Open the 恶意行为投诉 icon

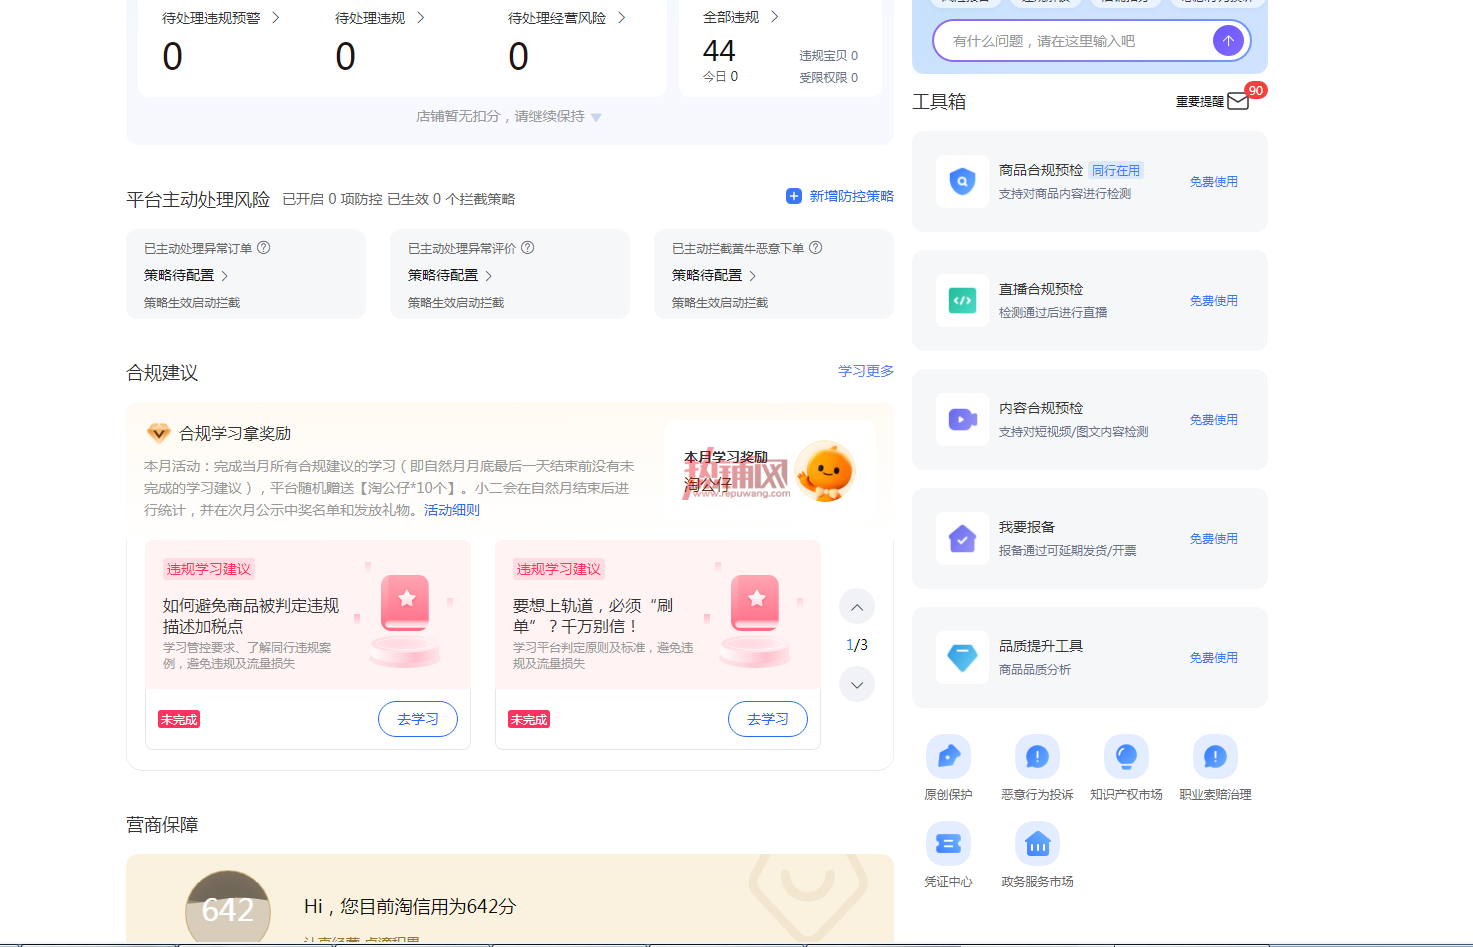point(1037,756)
